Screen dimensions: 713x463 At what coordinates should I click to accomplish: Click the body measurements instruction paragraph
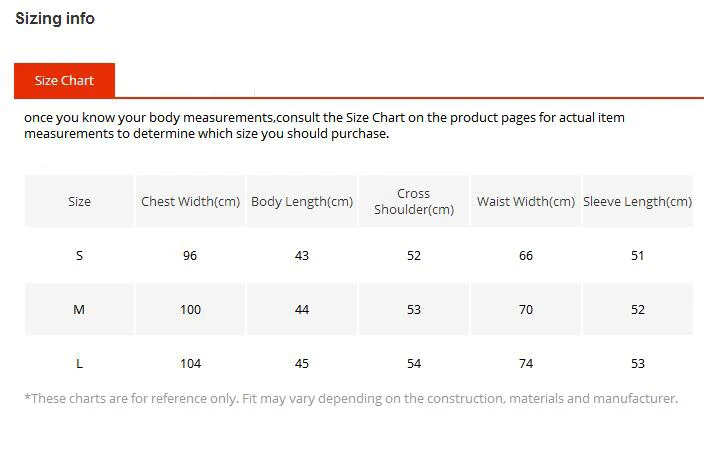click(x=324, y=126)
